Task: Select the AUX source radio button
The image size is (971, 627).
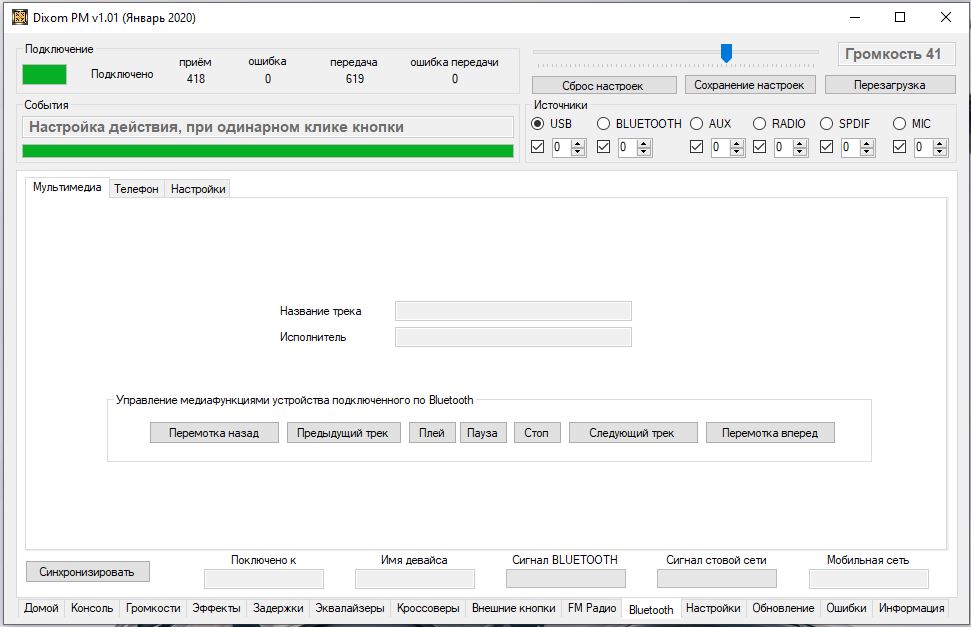Action: [695, 124]
